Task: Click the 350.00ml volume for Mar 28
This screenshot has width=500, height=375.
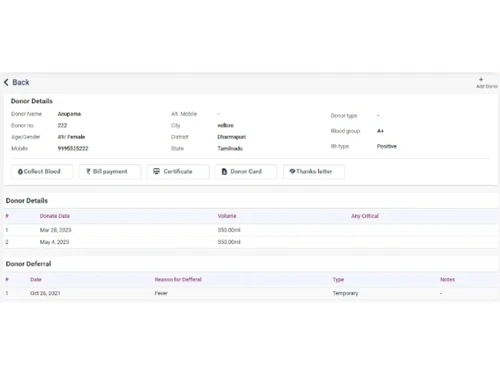Action: pyautogui.click(x=229, y=230)
